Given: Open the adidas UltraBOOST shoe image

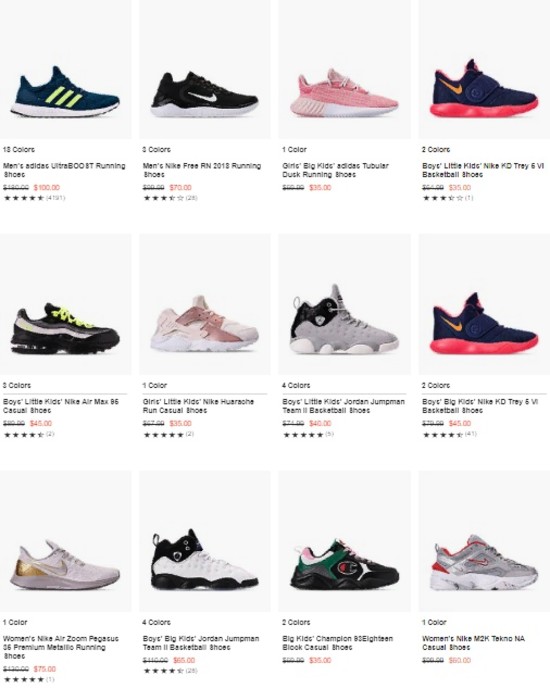Looking at the screenshot, I should pos(65,69).
